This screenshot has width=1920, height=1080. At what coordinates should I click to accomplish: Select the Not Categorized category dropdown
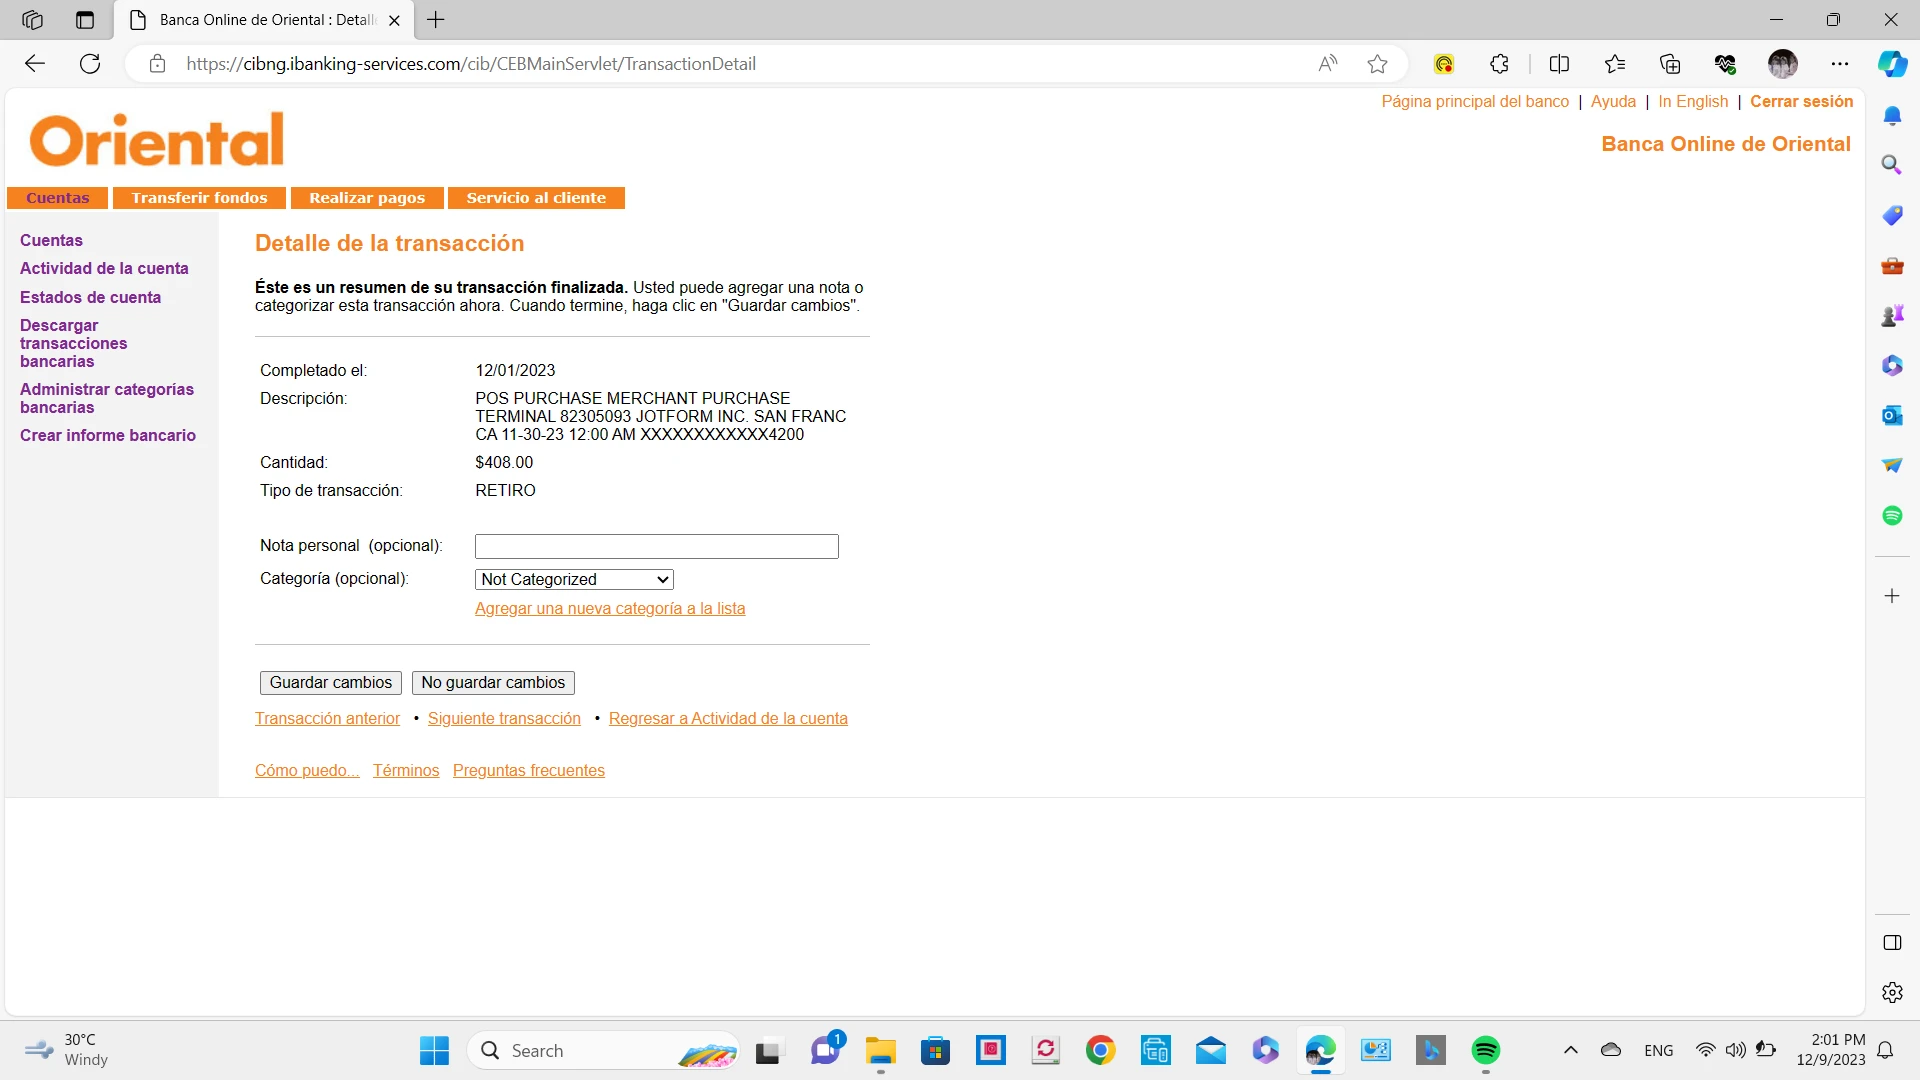pos(573,579)
